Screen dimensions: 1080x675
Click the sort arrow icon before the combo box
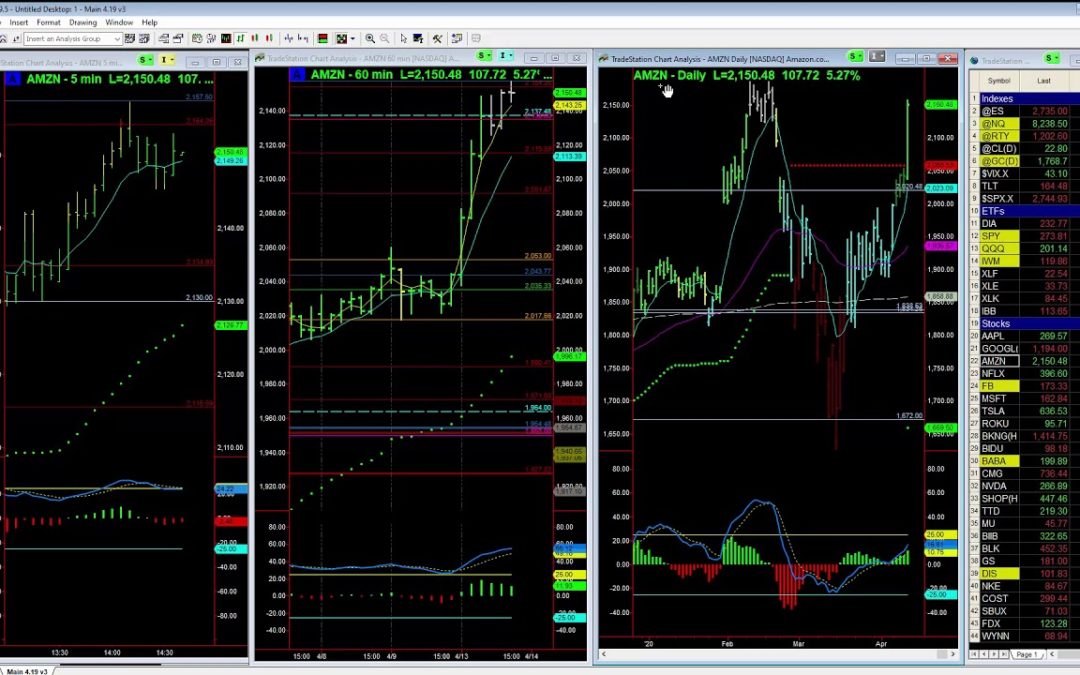point(17,39)
